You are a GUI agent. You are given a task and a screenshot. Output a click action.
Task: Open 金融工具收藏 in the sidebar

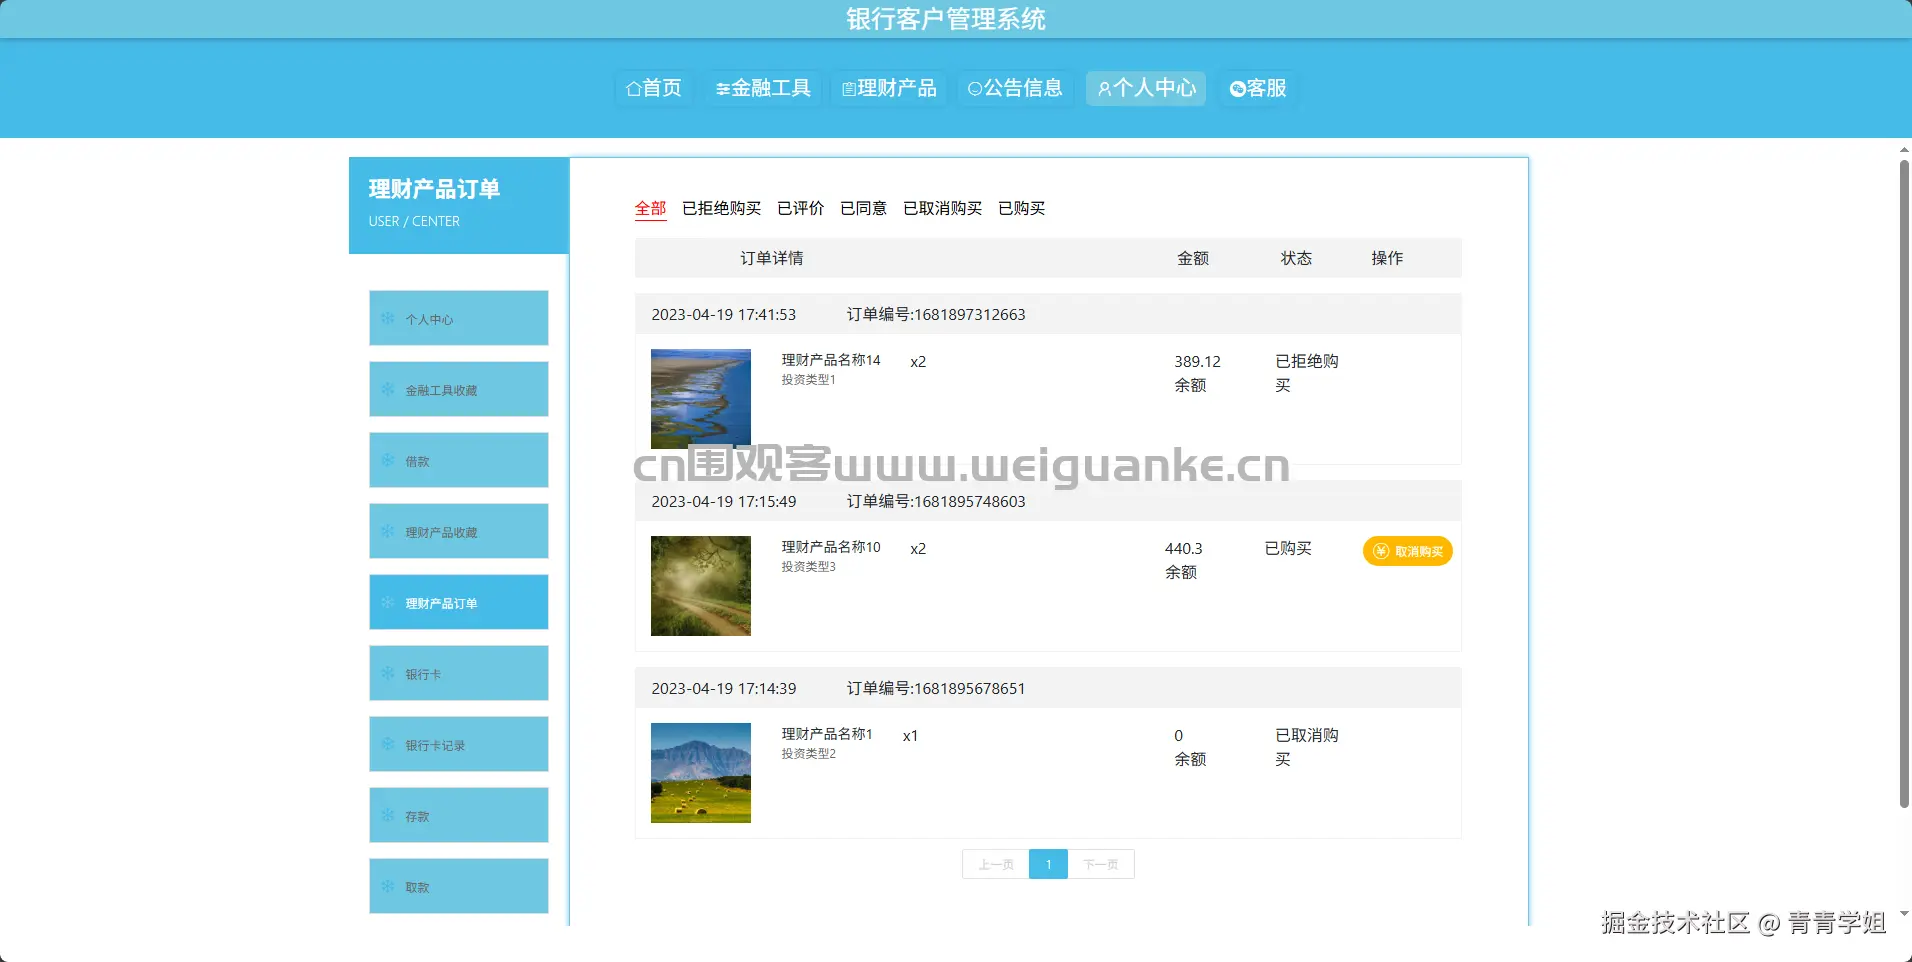coord(459,389)
